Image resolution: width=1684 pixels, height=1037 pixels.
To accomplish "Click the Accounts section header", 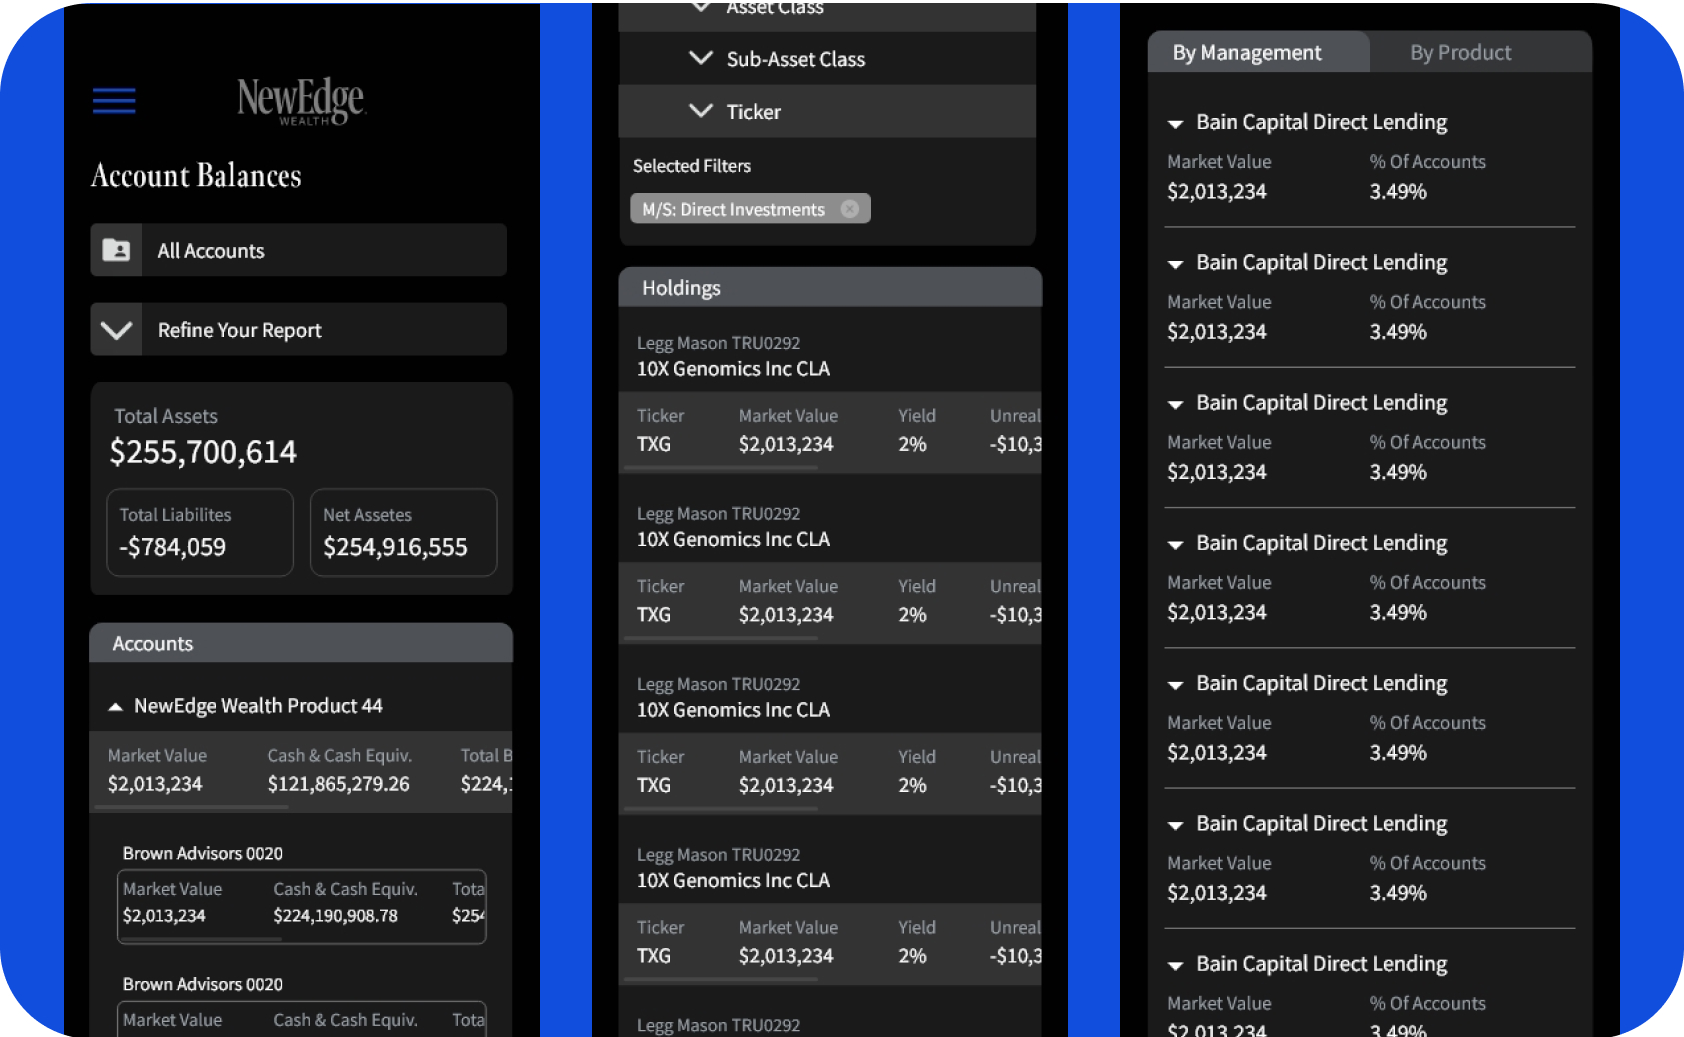I will coord(301,643).
